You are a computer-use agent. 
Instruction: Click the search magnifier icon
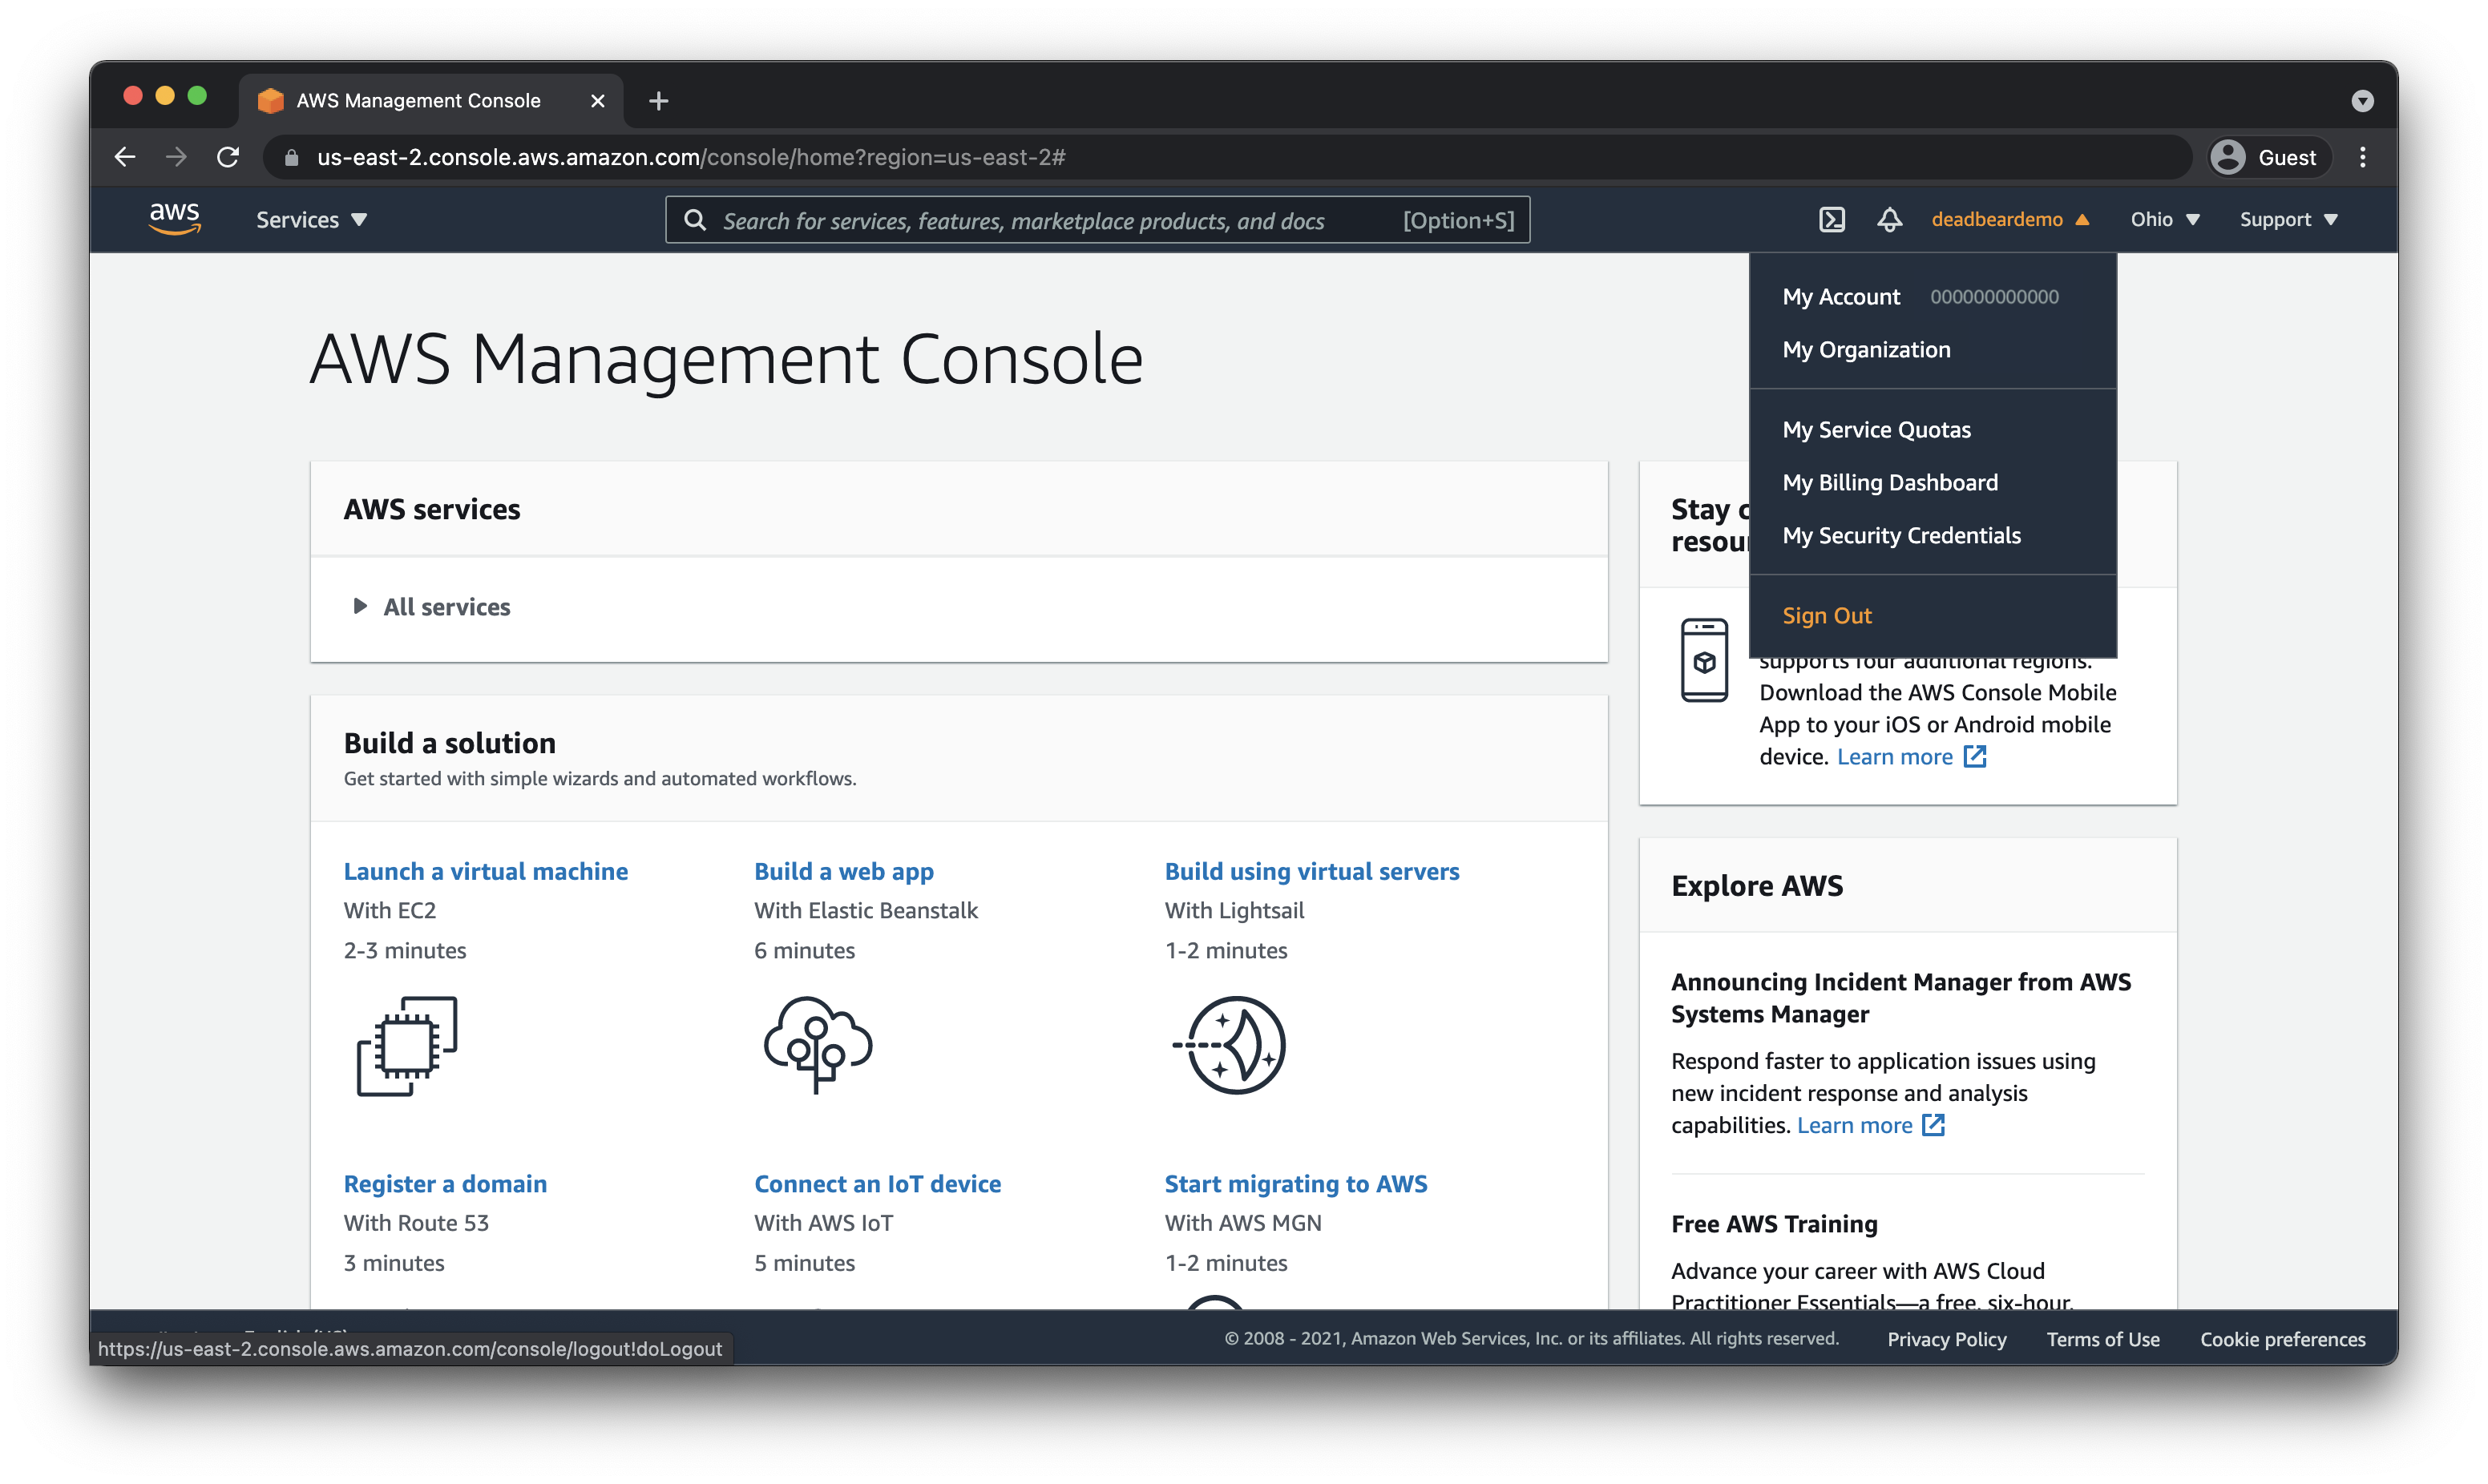point(695,219)
